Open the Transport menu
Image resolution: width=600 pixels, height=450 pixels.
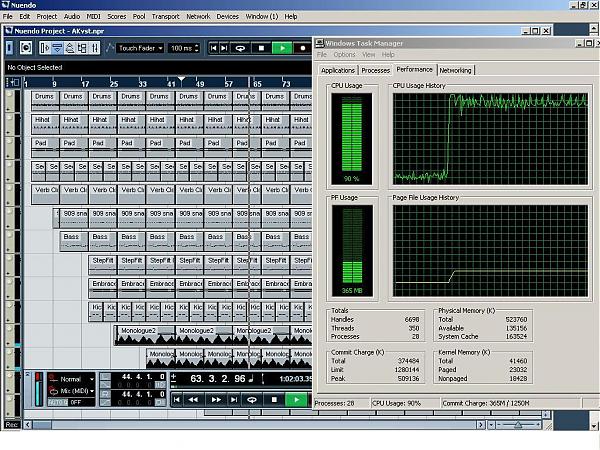166,17
